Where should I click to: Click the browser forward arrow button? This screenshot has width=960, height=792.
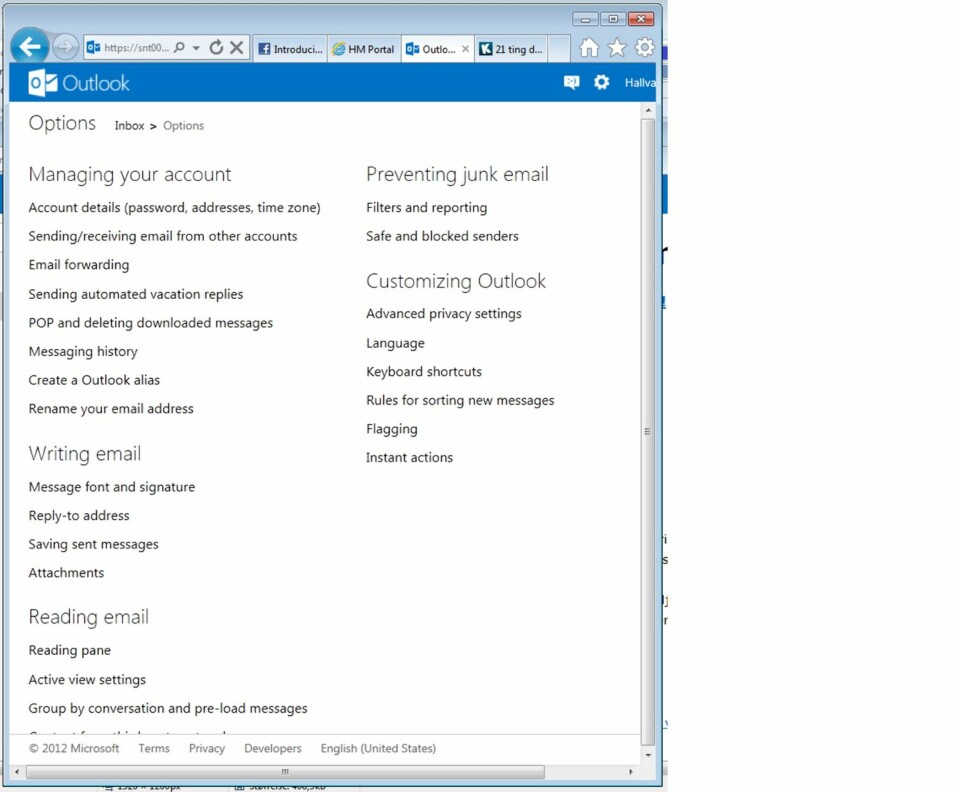pyautogui.click(x=65, y=47)
